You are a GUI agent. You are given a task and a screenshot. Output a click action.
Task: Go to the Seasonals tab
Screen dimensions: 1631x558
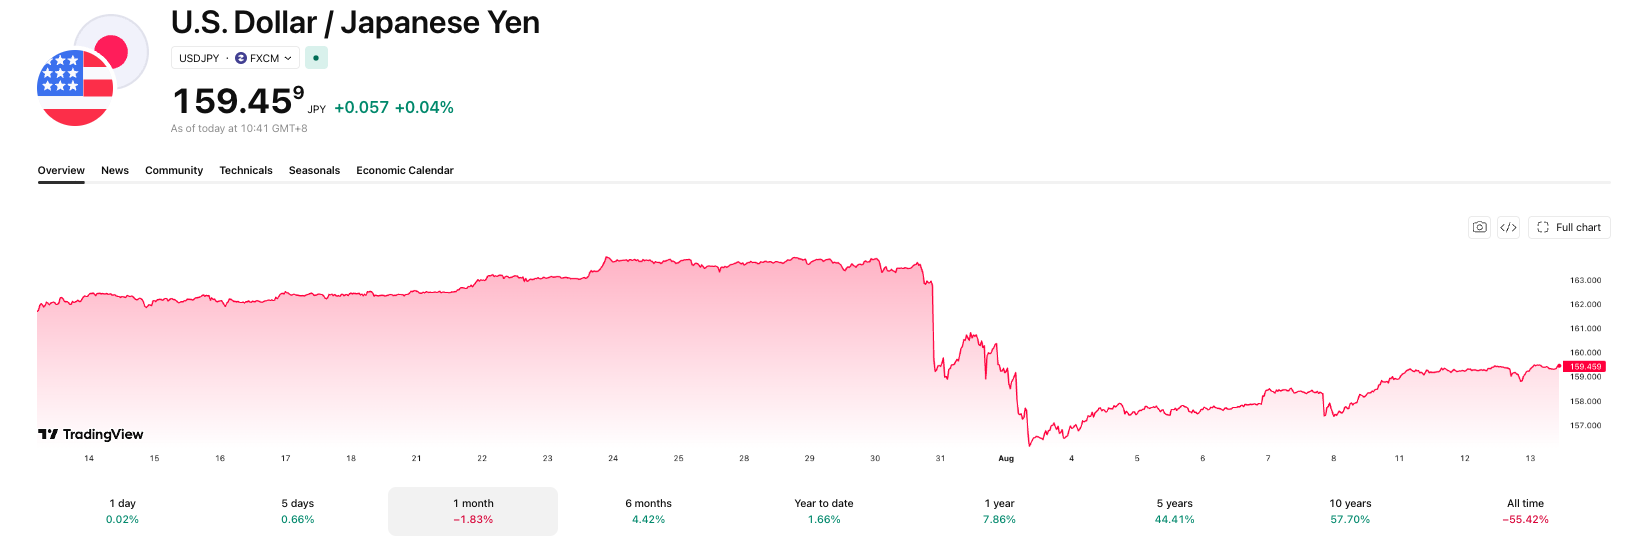click(314, 170)
